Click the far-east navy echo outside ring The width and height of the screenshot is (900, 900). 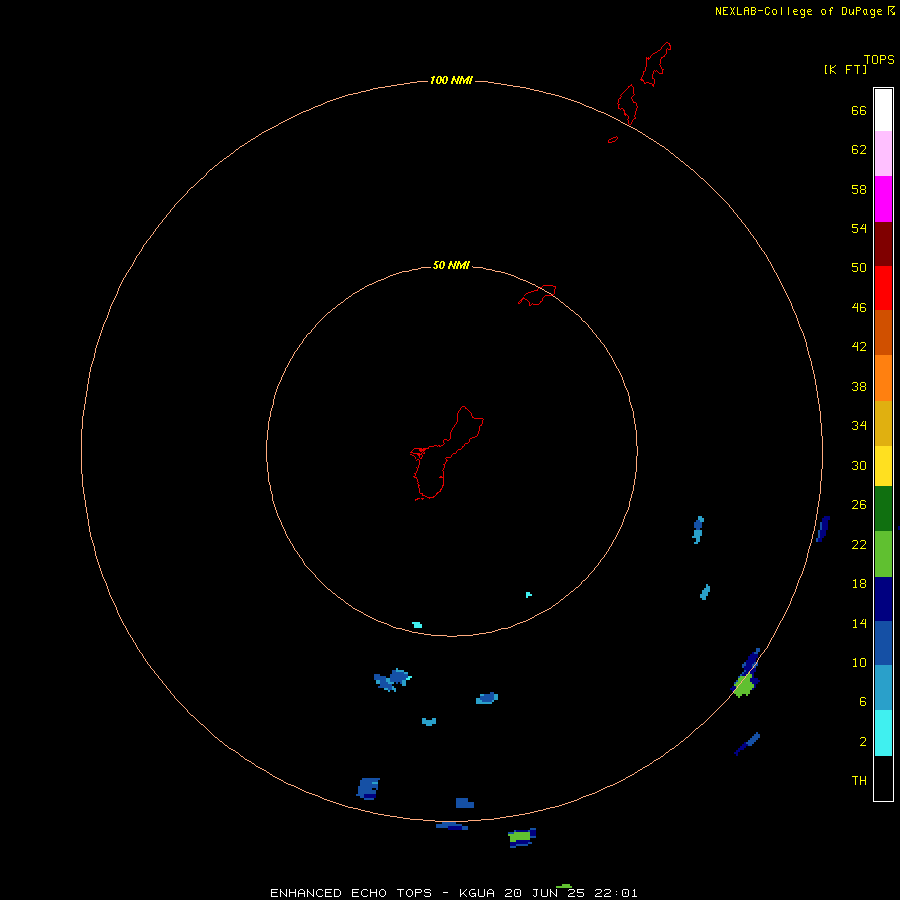(823, 529)
